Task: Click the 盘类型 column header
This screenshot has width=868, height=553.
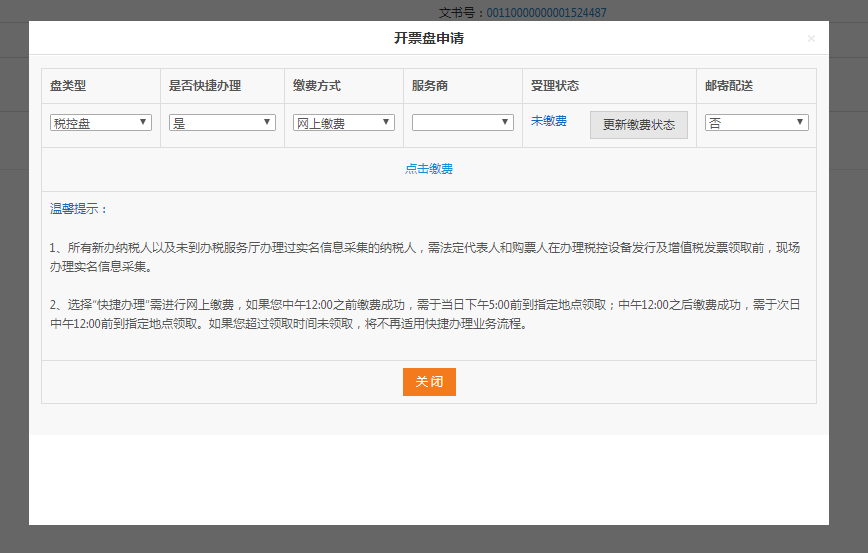Action: point(68,86)
